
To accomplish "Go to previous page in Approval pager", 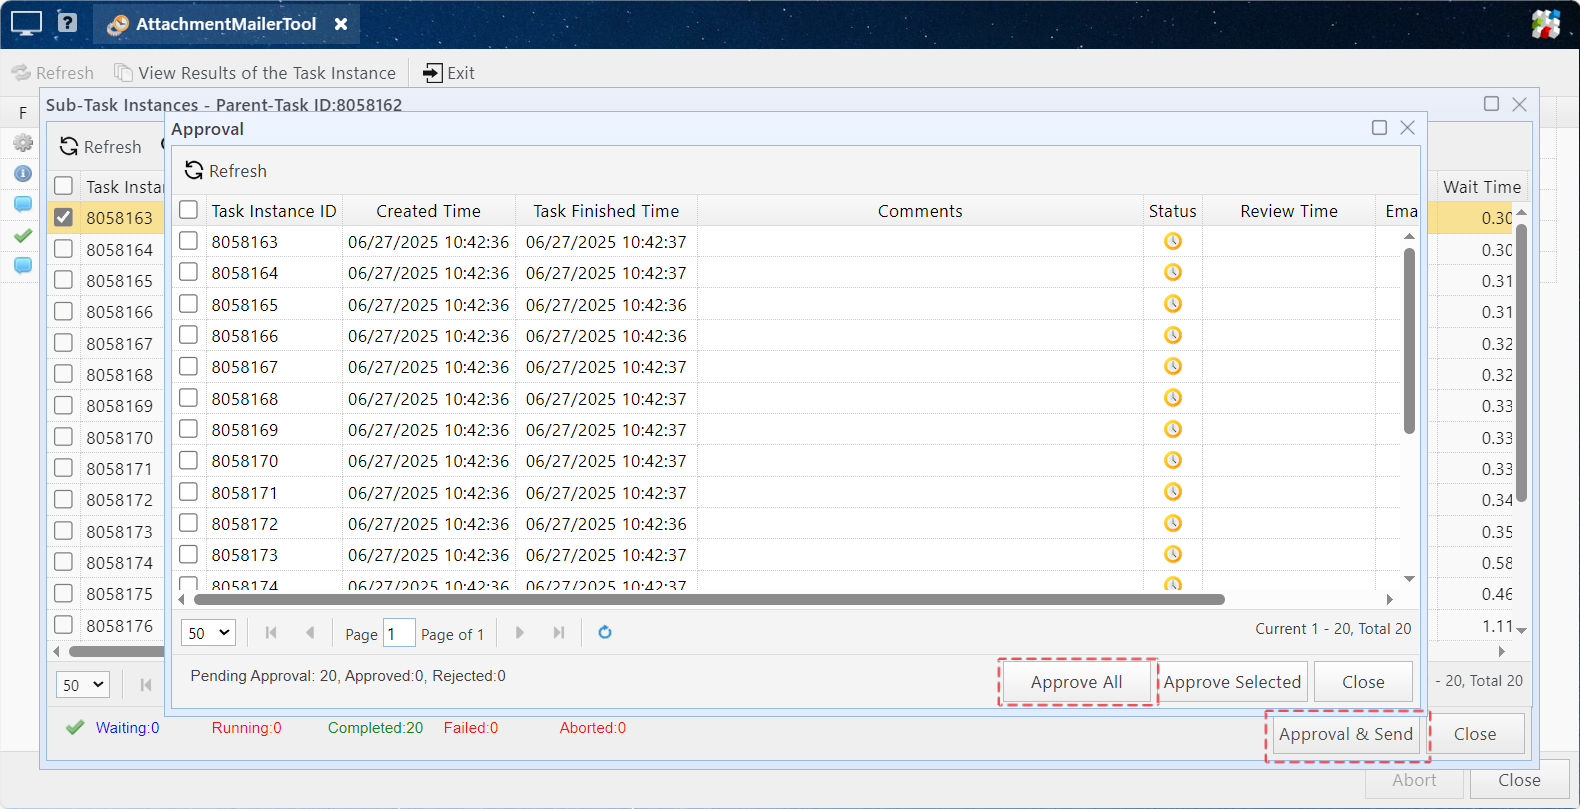I will [x=310, y=632].
